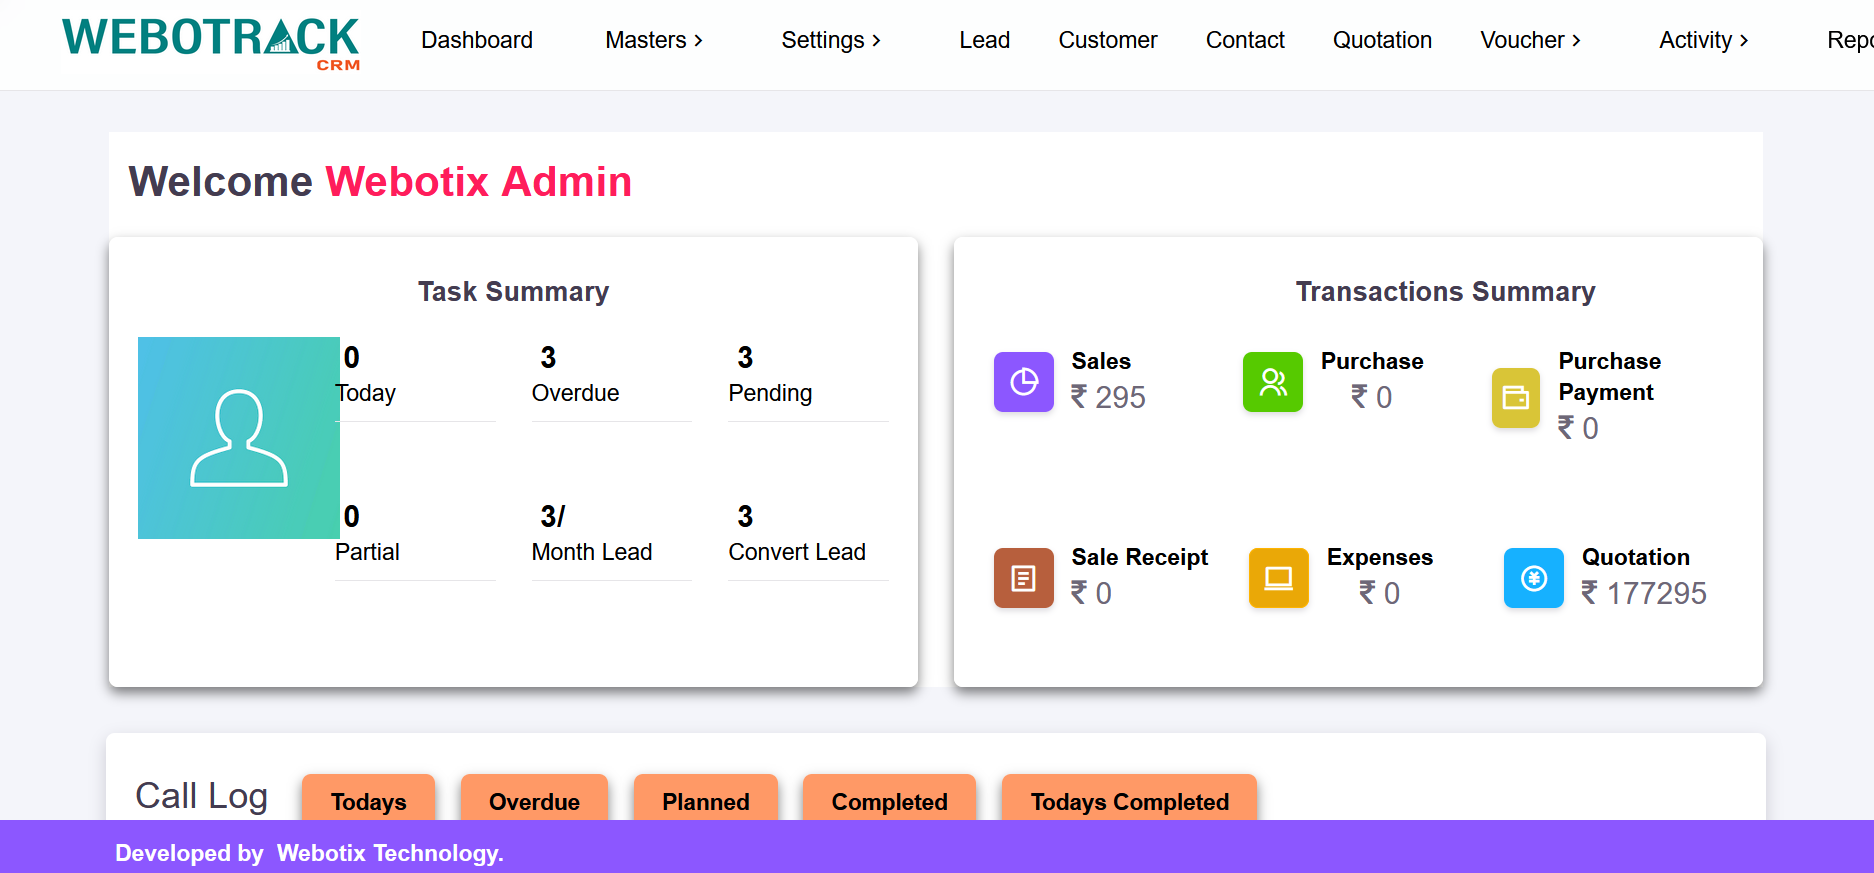This screenshot has height=873, width=1874.
Task: Navigate to the Customer section
Action: pos(1107,40)
